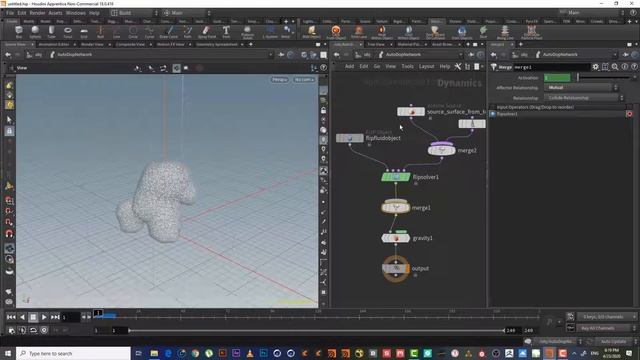The image size is (640, 360).
Task: Select the Circle shelf tool
Action: [133, 31]
